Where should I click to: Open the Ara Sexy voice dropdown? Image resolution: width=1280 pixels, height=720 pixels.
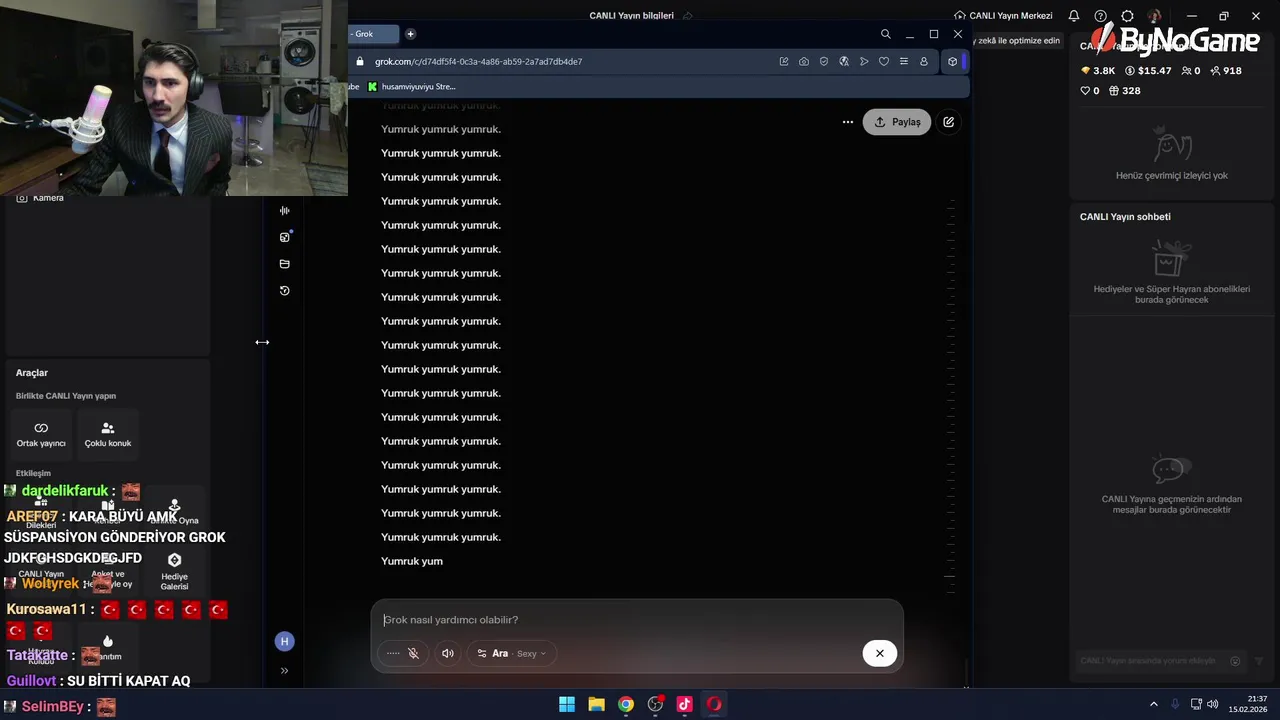pos(511,653)
